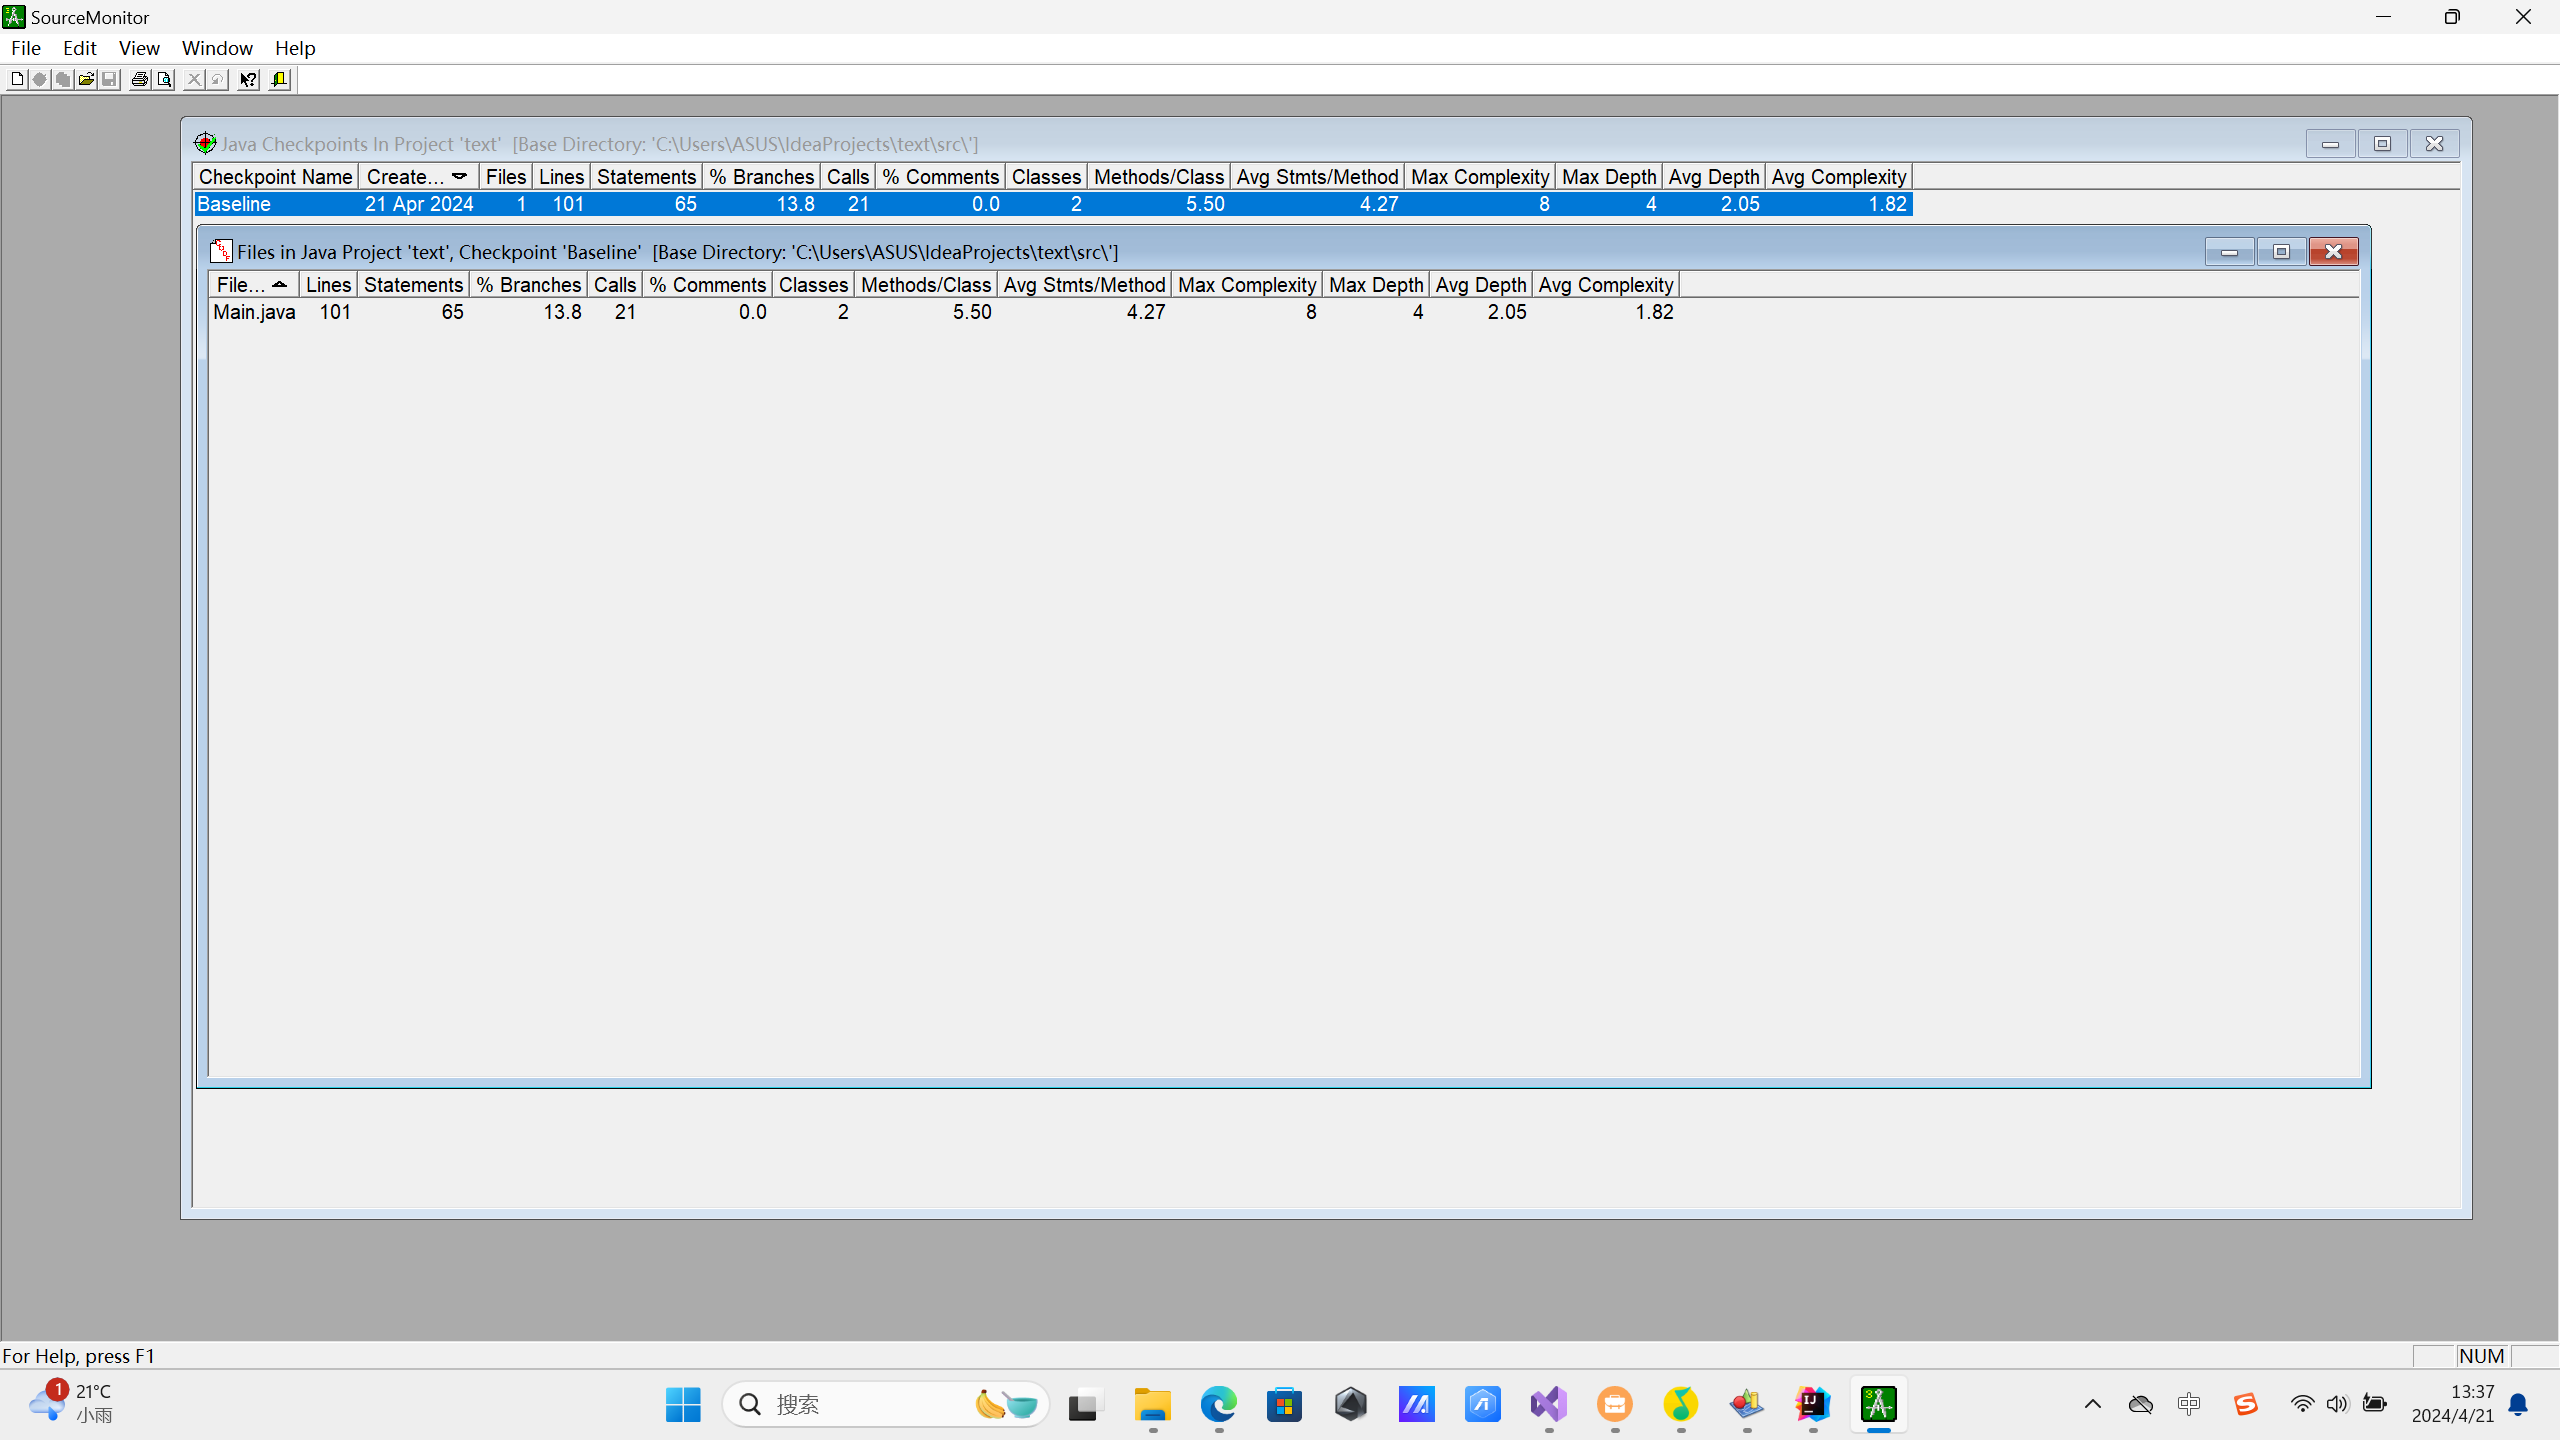Sort files by Max Complexity column header
The image size is (2560, 1440).
pos(1246,285)
